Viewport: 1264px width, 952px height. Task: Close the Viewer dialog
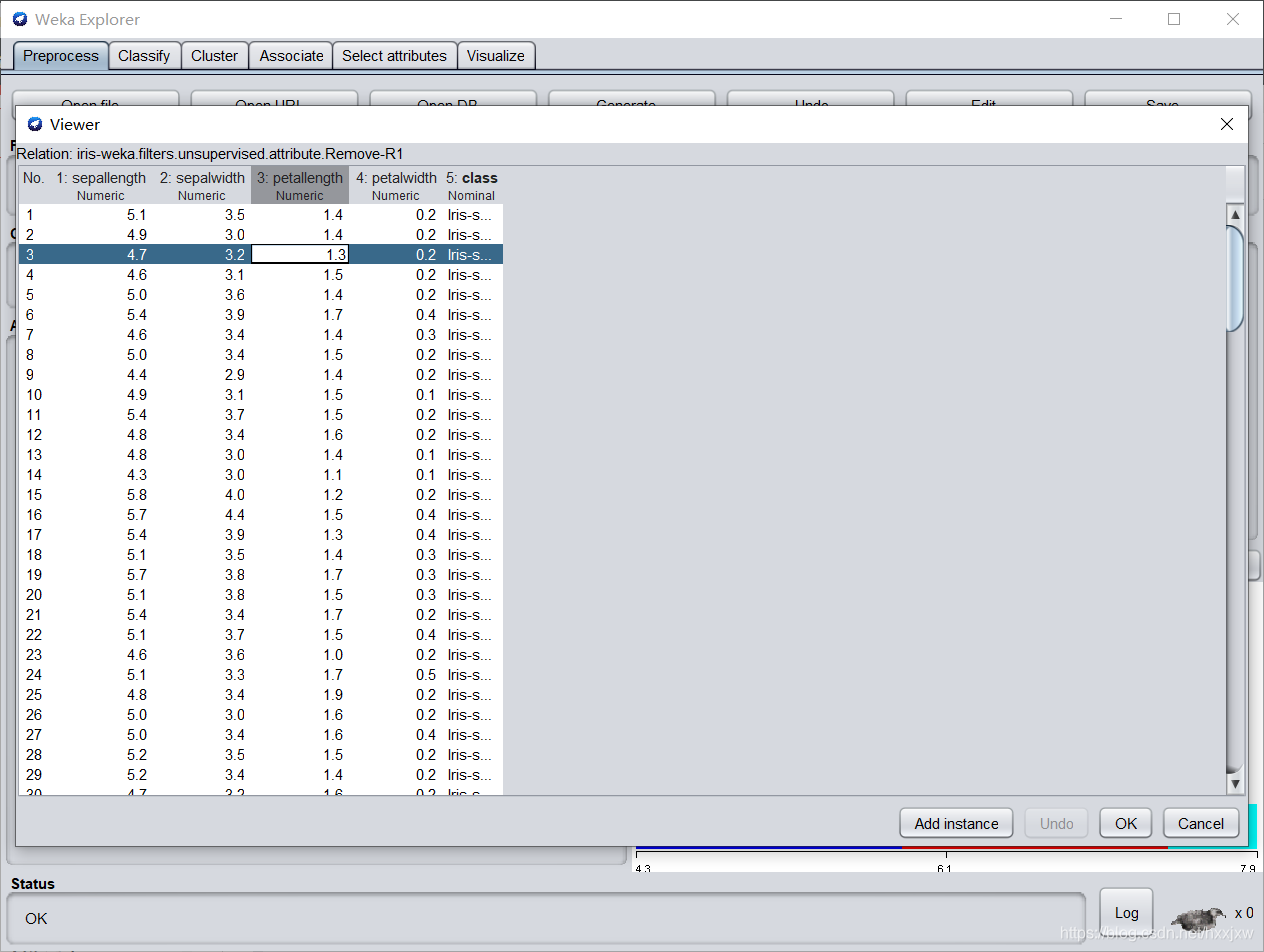click(x=1227, y=124)
